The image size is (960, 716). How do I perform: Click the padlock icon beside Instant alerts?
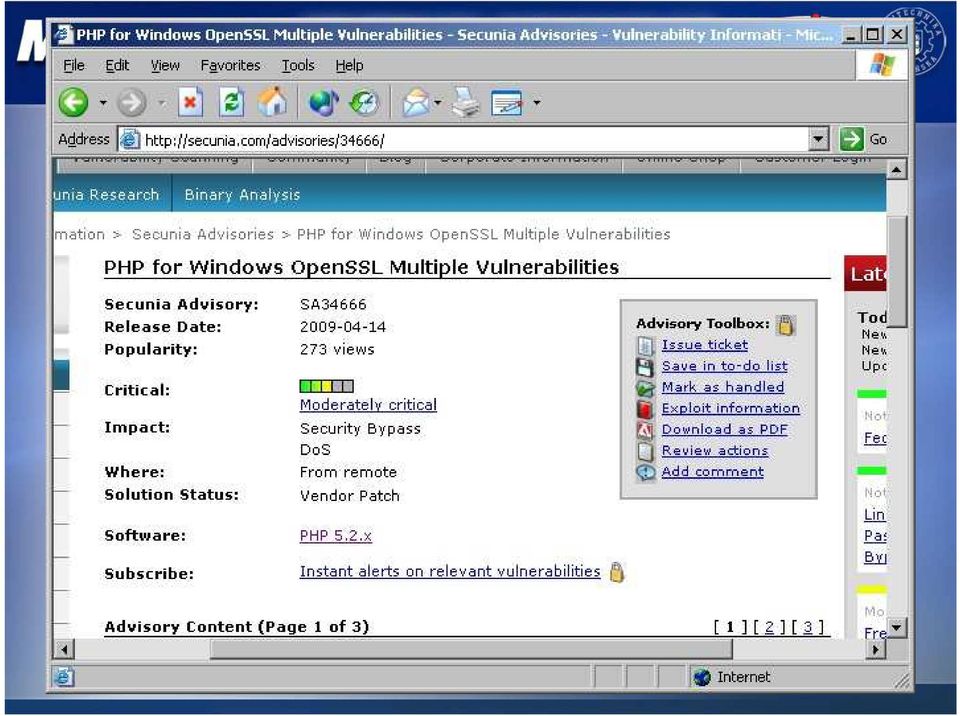coord(617,572)
